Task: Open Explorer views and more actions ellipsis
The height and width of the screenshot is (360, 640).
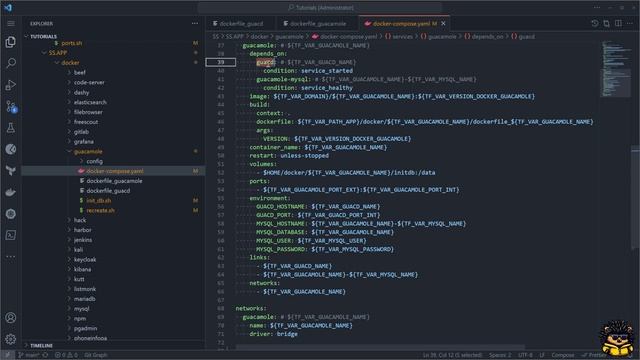Action: tap(195, 24)
